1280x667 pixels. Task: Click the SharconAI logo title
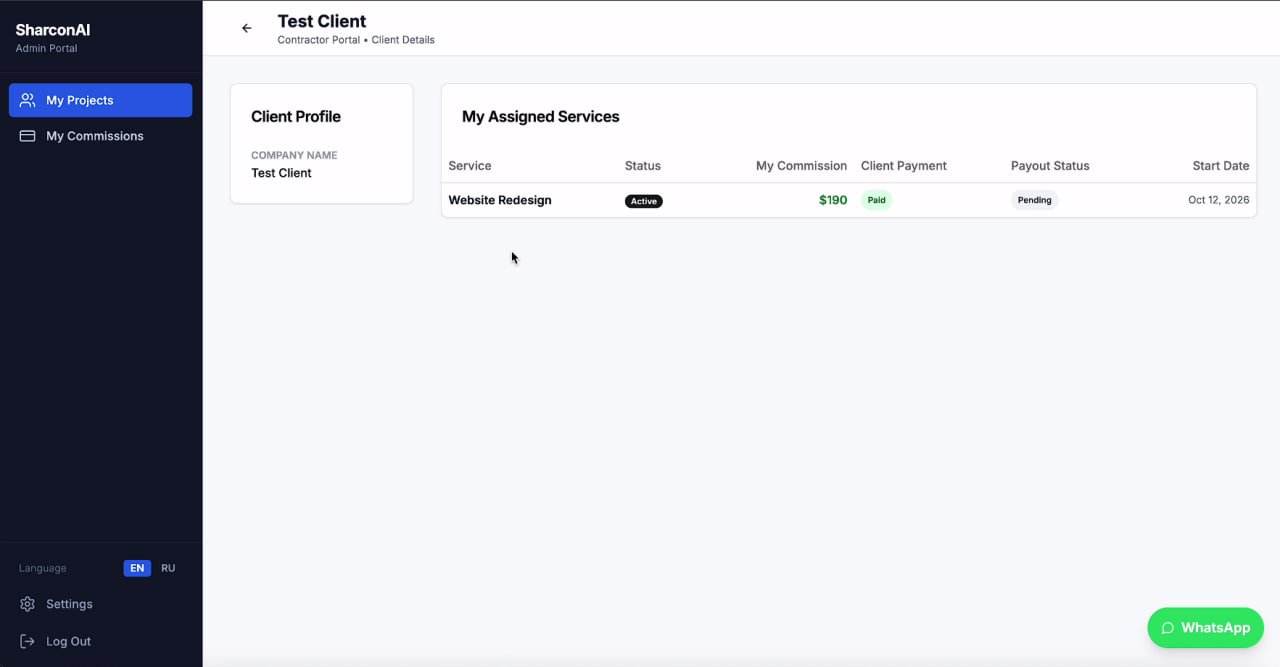pyautogui.click(x=53, y=30)
